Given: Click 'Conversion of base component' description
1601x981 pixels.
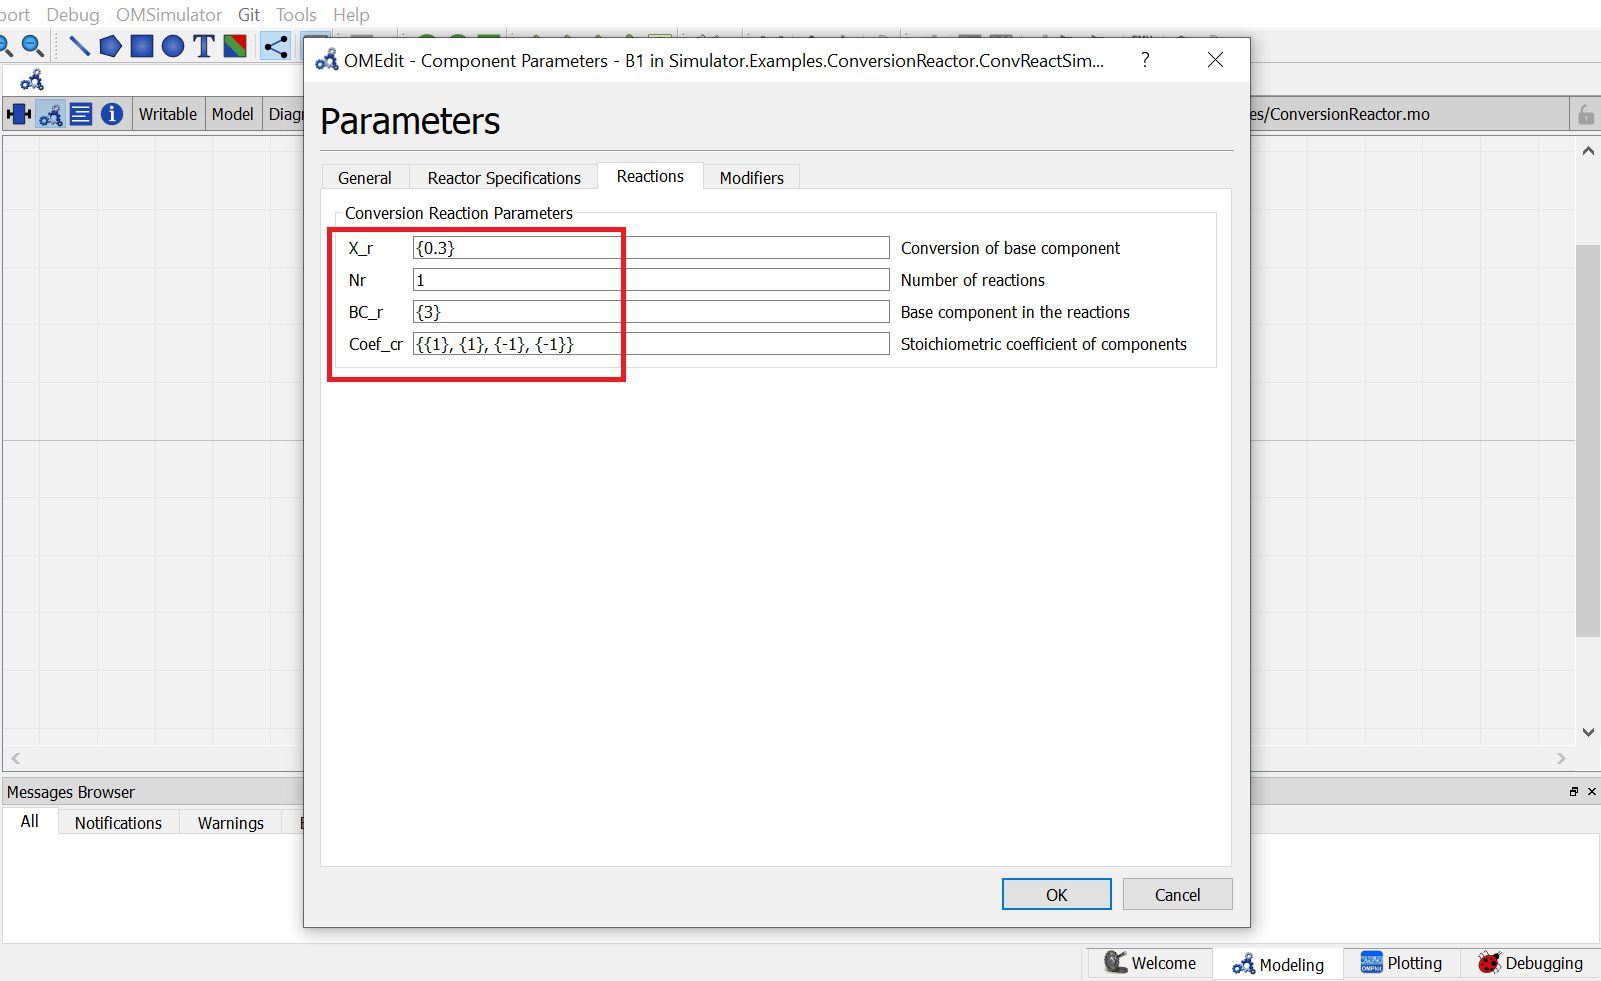Looking at the screenshot, I should [x=1010, y=248].
